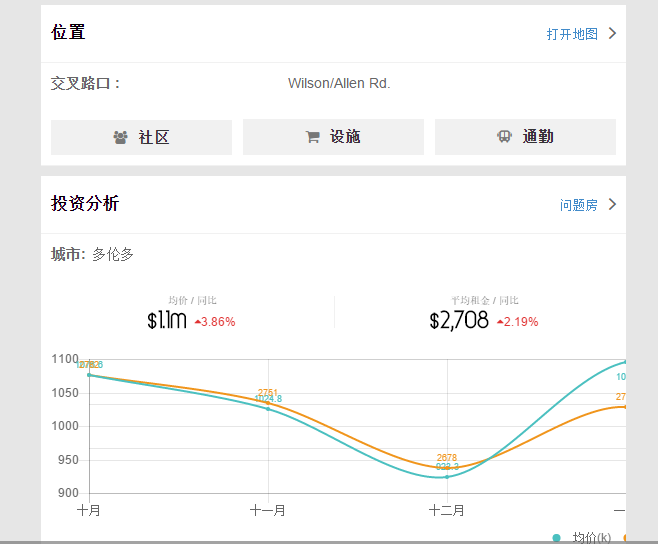Toggle the 均价(k) series legend label
Screen dimensions: 658x544
click(x=591, y=538)
